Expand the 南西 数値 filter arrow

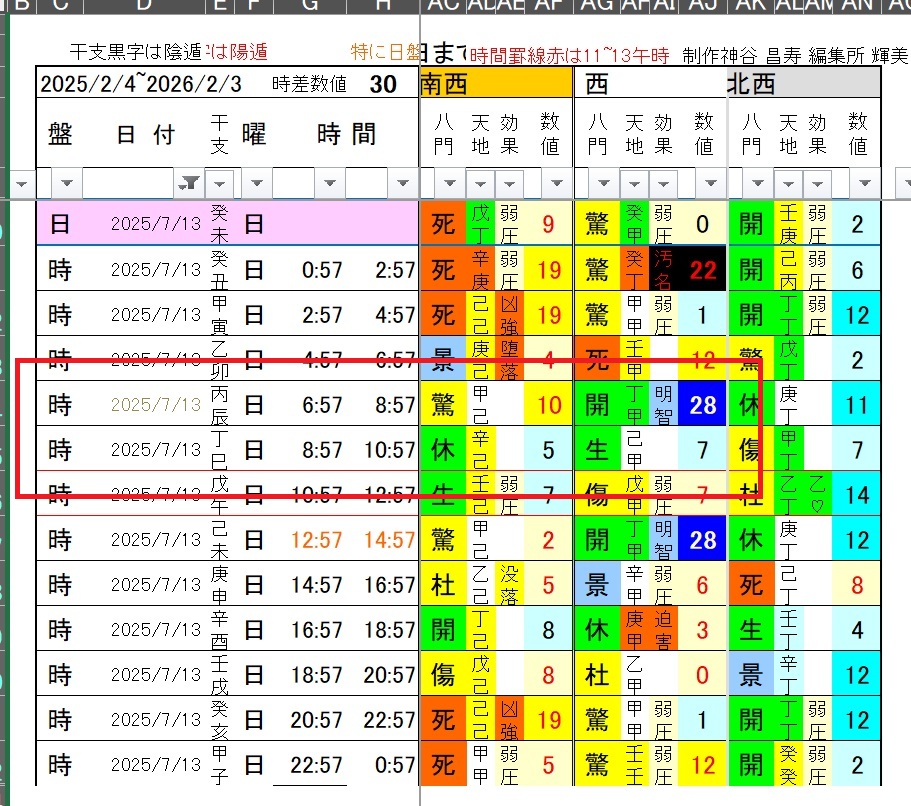tap(557, 184)
